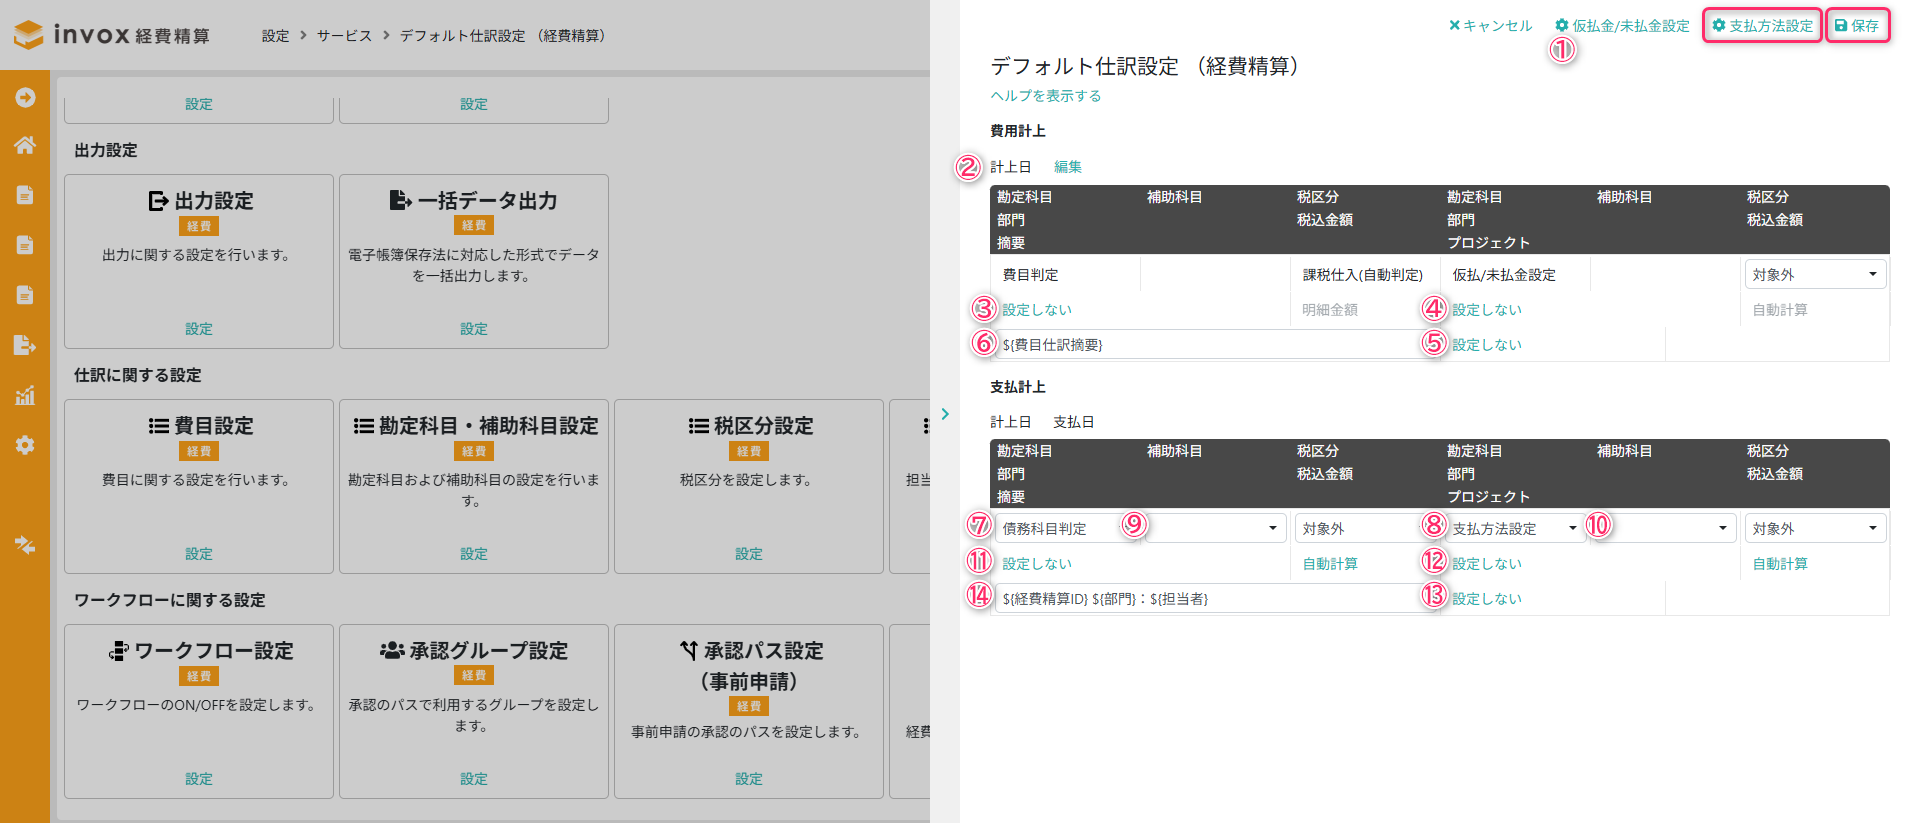Click the 課税仕入(自動判定) cell

pyautogui.click(x=1363, y=275)
